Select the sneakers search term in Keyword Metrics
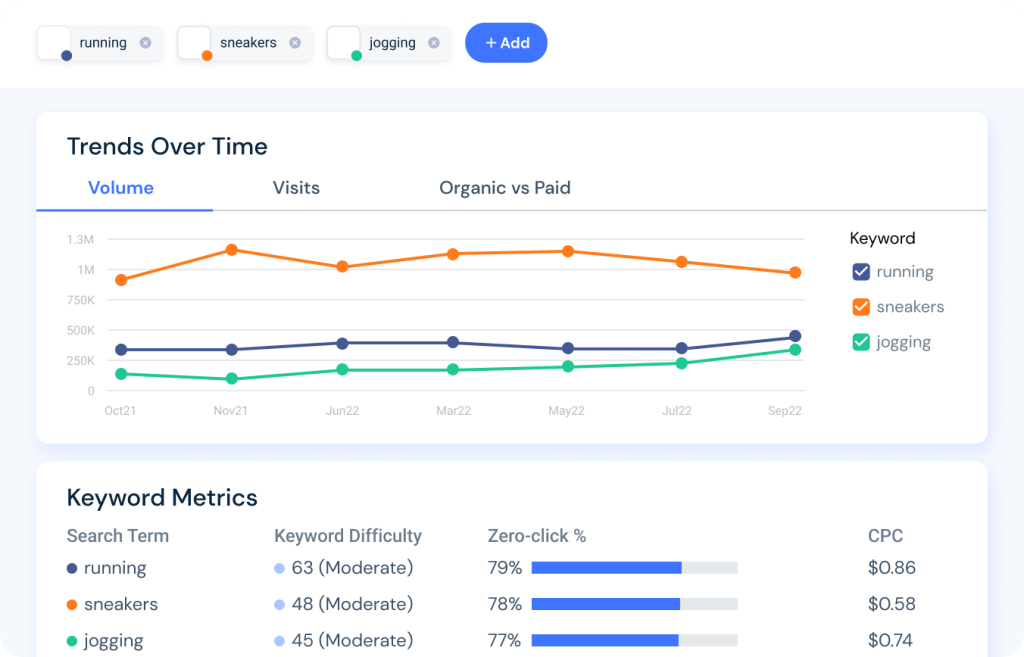The width and height of the screenshot is (1024, 657). click(x=119, y=604)
